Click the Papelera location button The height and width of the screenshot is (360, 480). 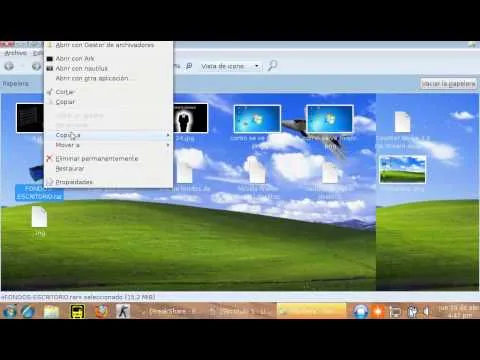16,84
